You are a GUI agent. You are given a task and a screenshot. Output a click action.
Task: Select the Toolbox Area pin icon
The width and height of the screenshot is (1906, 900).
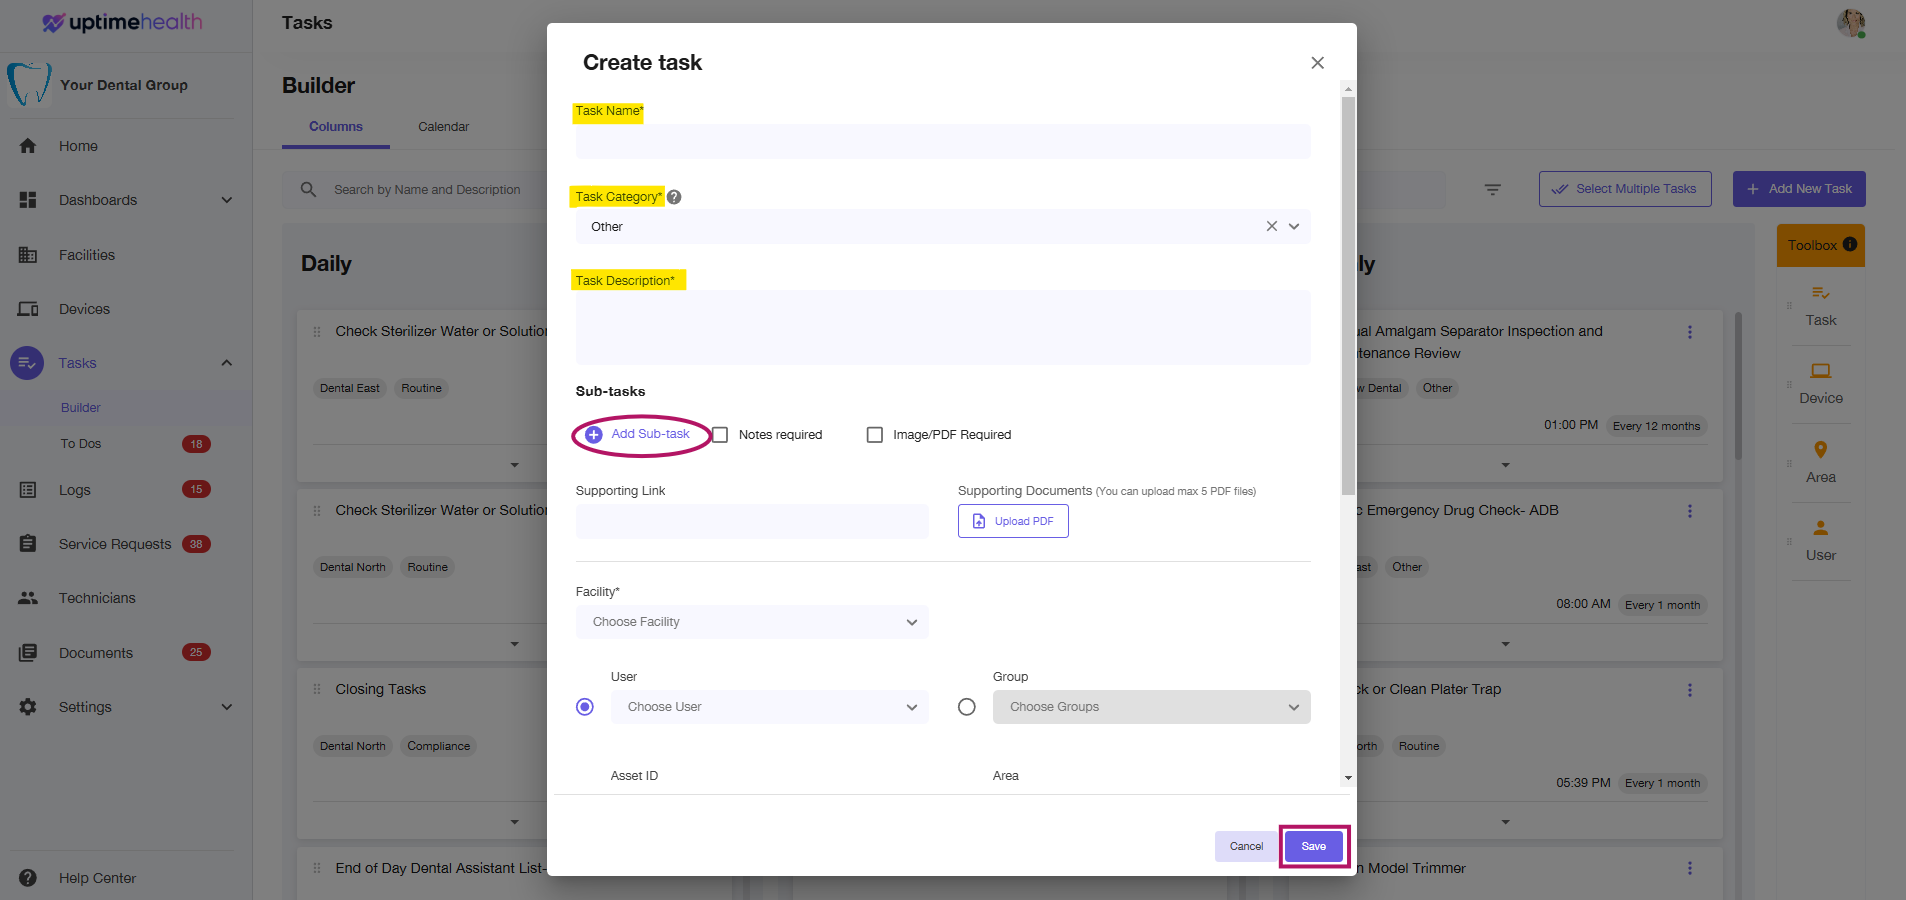(x=1821, y=450)
